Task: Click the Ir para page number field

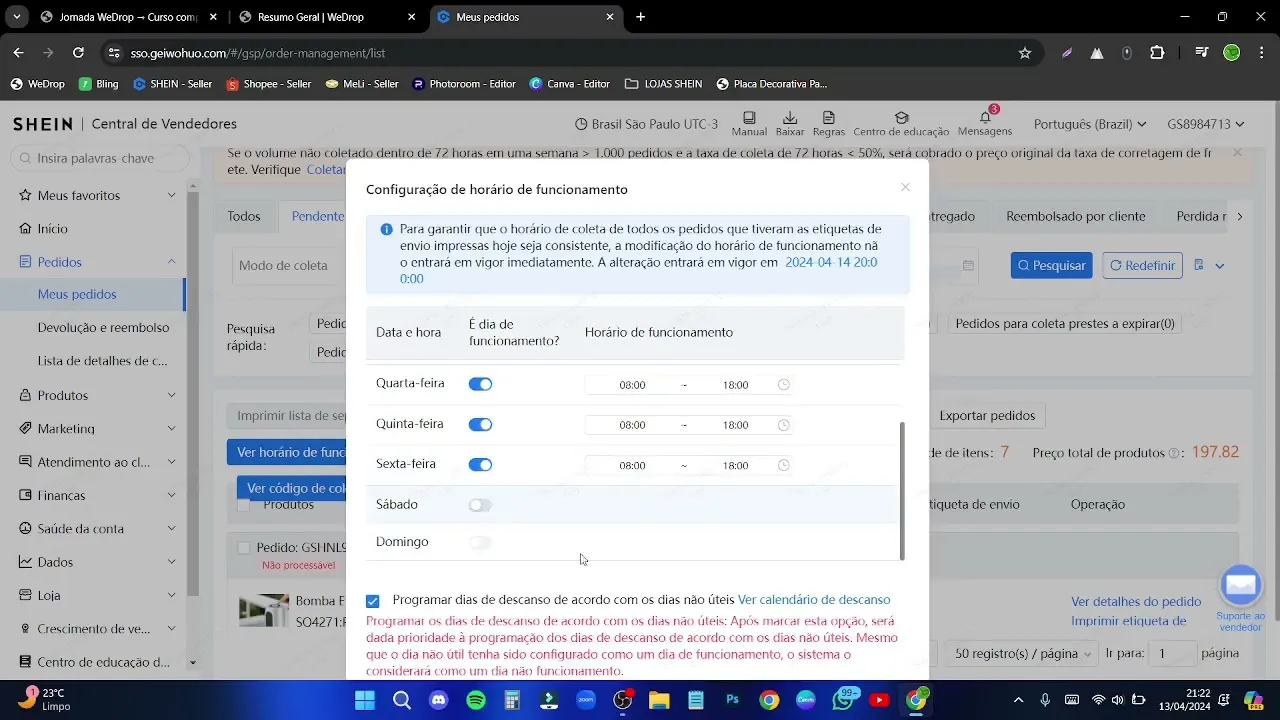Action: [1171, 653]
